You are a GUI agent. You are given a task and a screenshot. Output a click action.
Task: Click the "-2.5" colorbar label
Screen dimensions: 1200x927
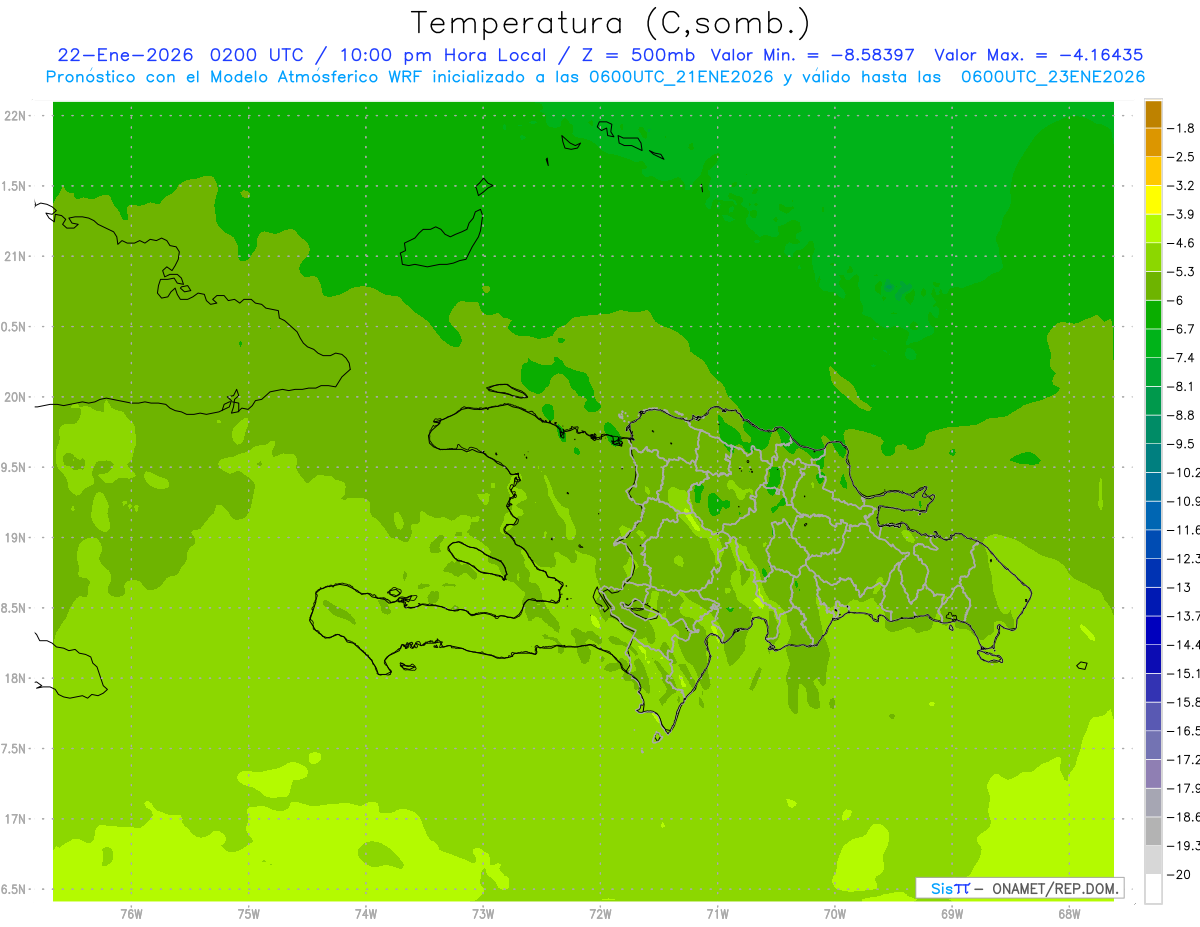tap(1182, 157)
